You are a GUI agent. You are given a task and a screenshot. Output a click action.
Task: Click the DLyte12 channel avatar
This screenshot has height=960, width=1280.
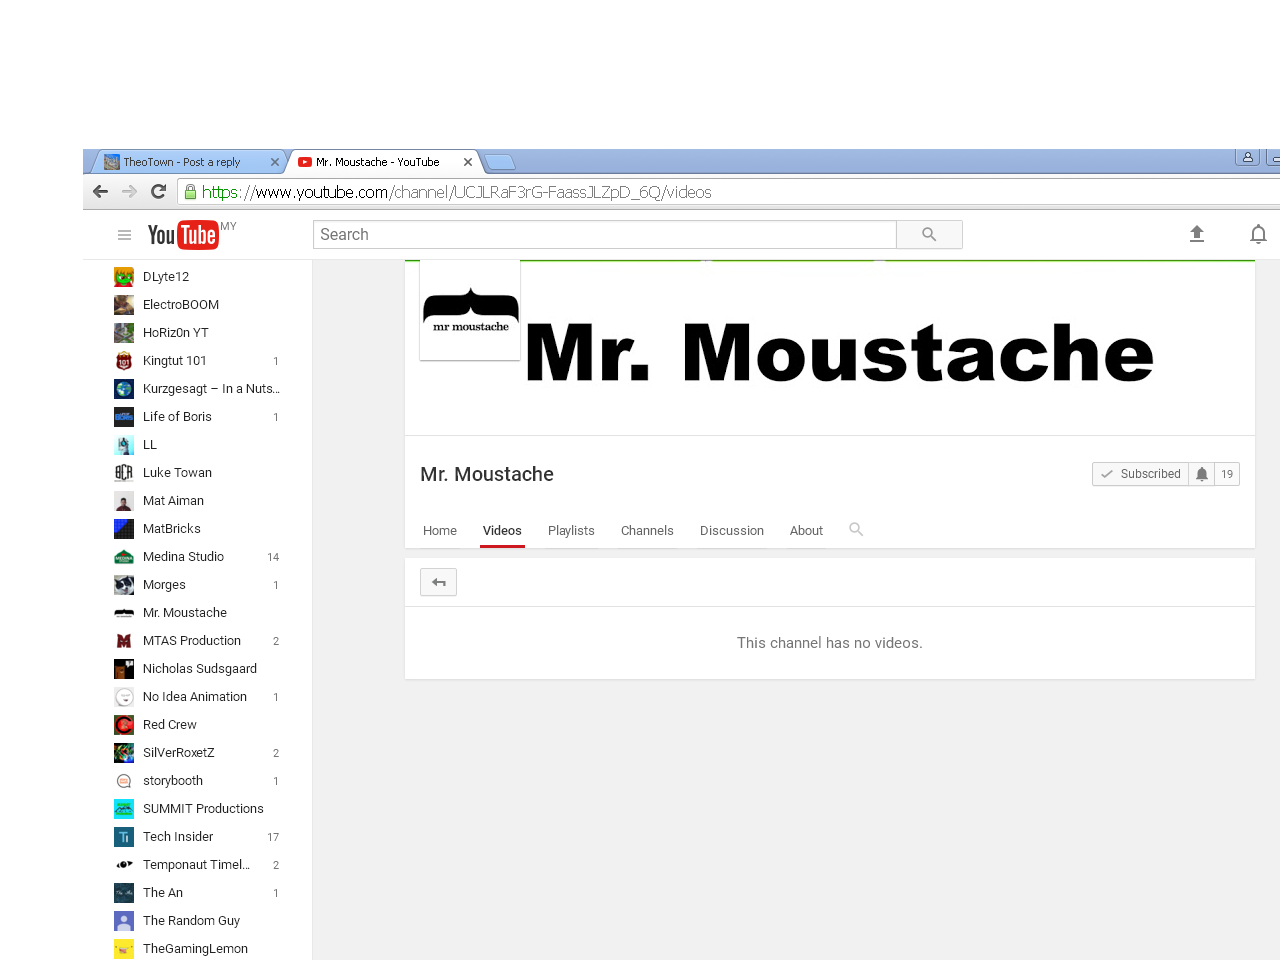point(124,277)
